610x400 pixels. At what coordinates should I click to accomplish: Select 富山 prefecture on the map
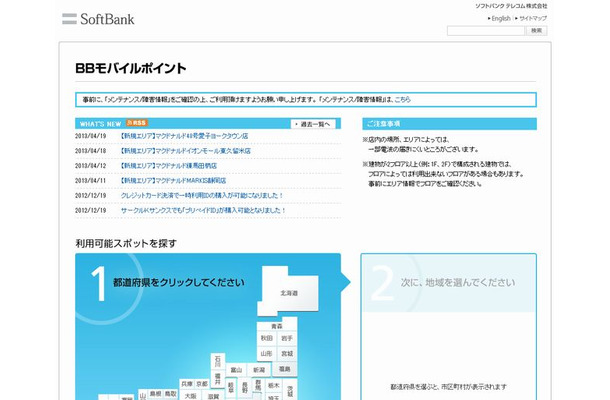pos(236,370)
